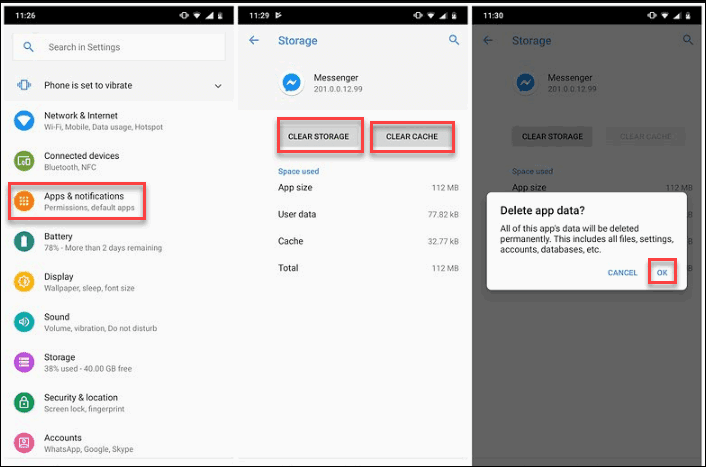Tap the 'Total' row in middle screen
The image size is (706, 467).
click(x=368, y=268)
